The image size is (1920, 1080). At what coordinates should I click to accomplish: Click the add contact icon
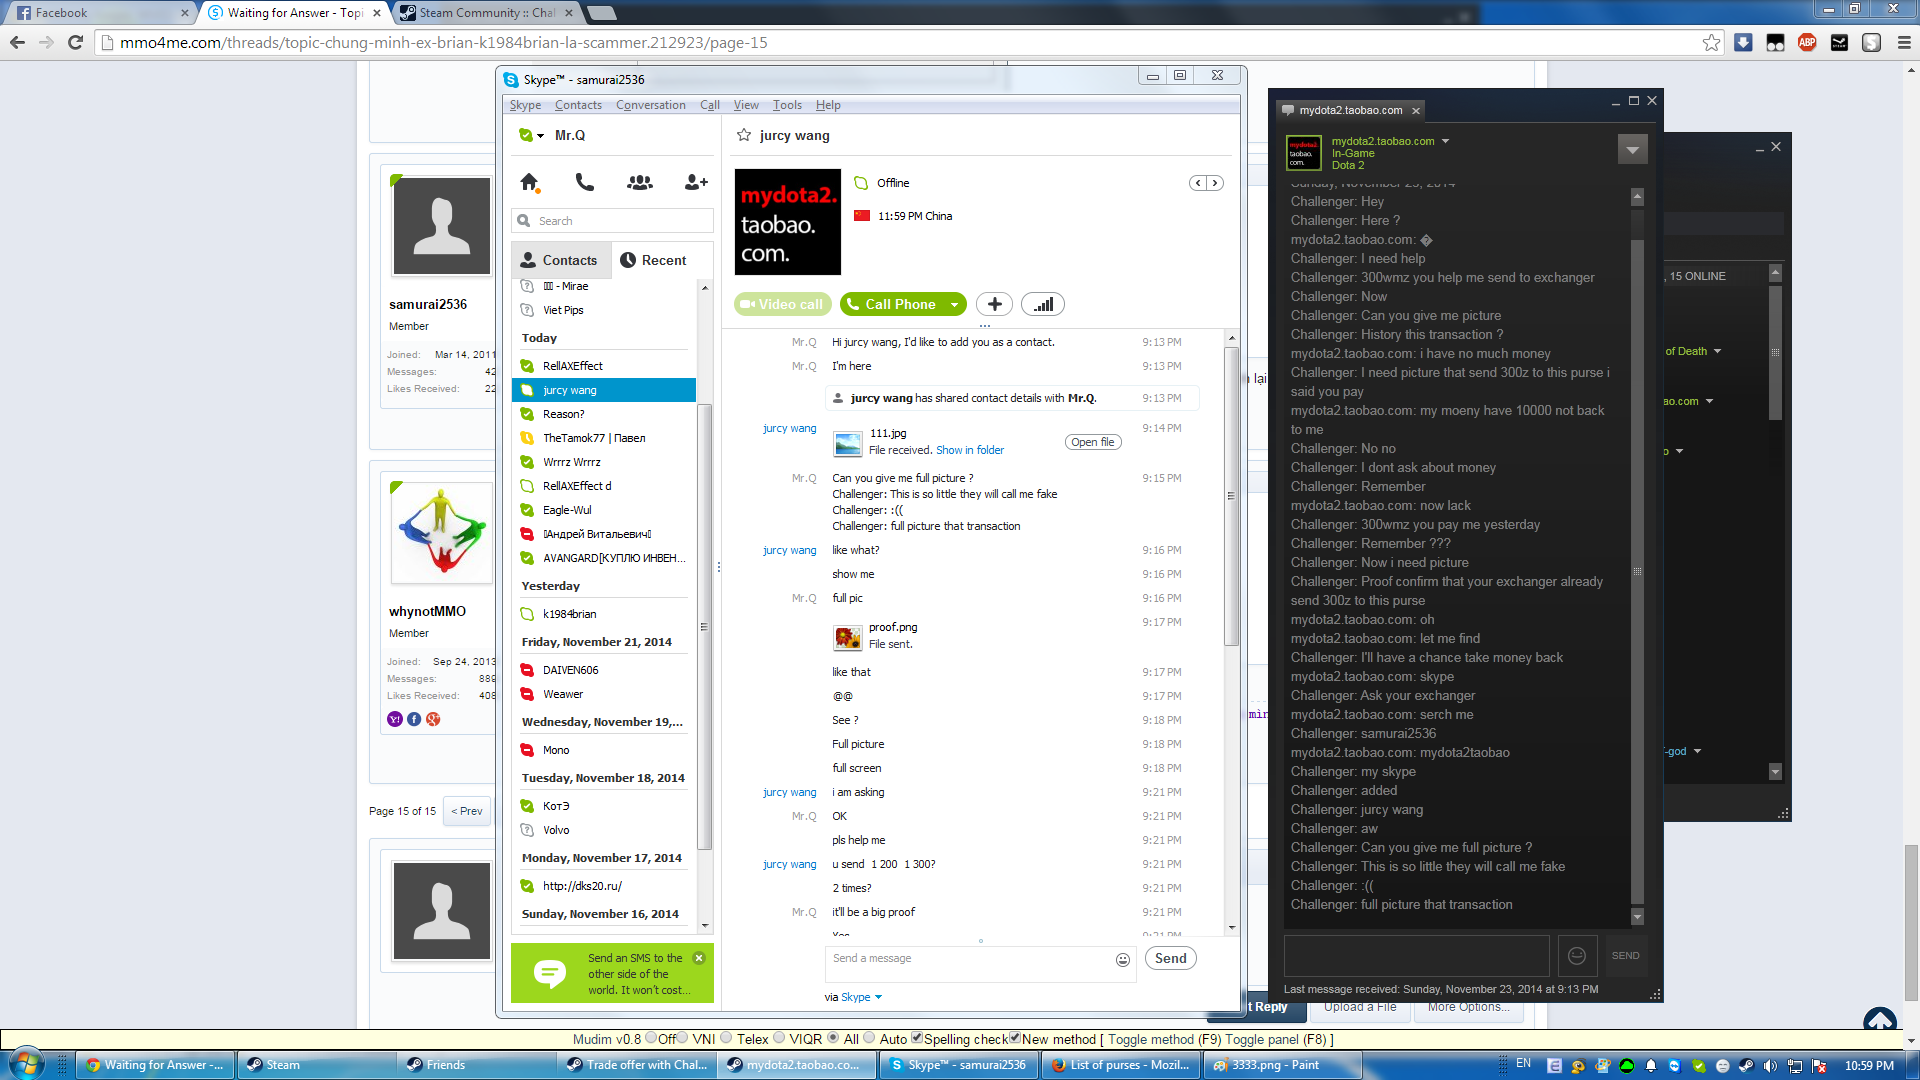696,182
